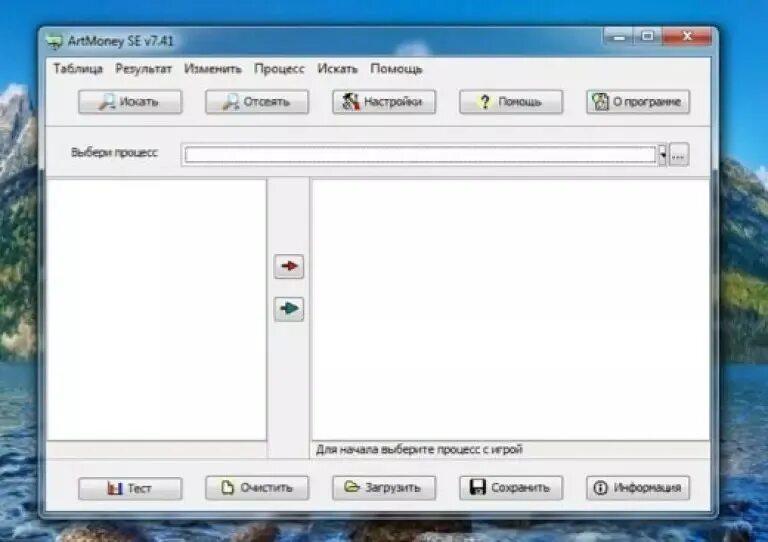Click the Очистить clear button
This screenshot has height=542, width=768.
click(257, 488)
